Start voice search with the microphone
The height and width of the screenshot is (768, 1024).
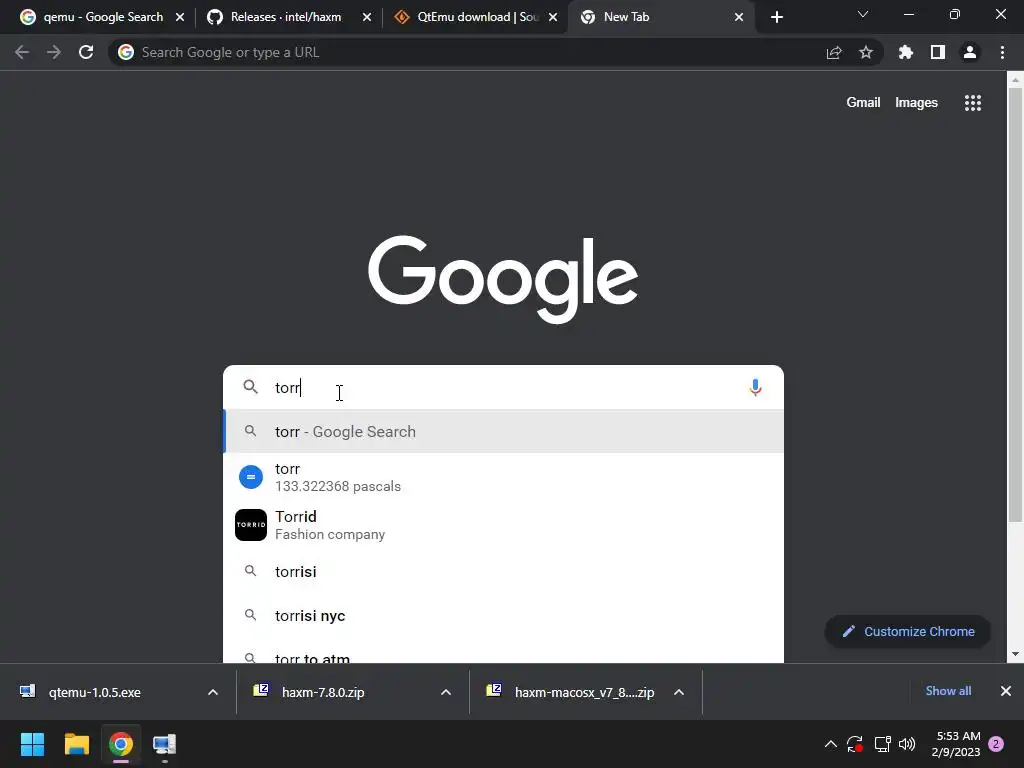pyautogui.click(x=756, y=387)
